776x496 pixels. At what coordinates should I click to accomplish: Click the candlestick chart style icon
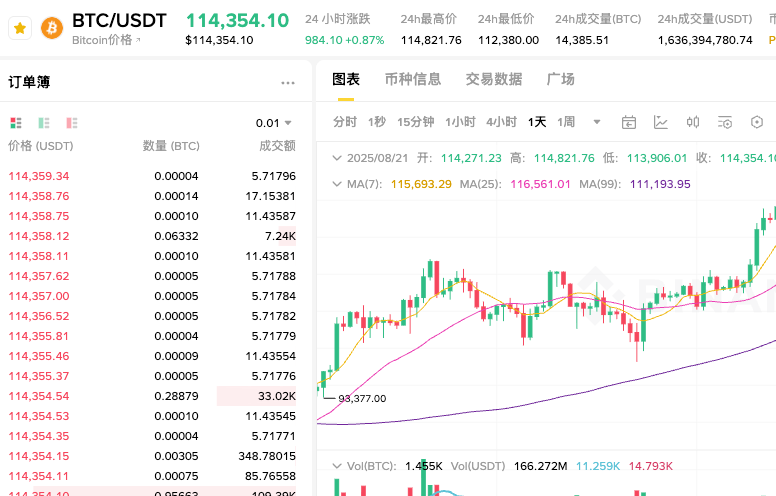click(x=693, y=122)
